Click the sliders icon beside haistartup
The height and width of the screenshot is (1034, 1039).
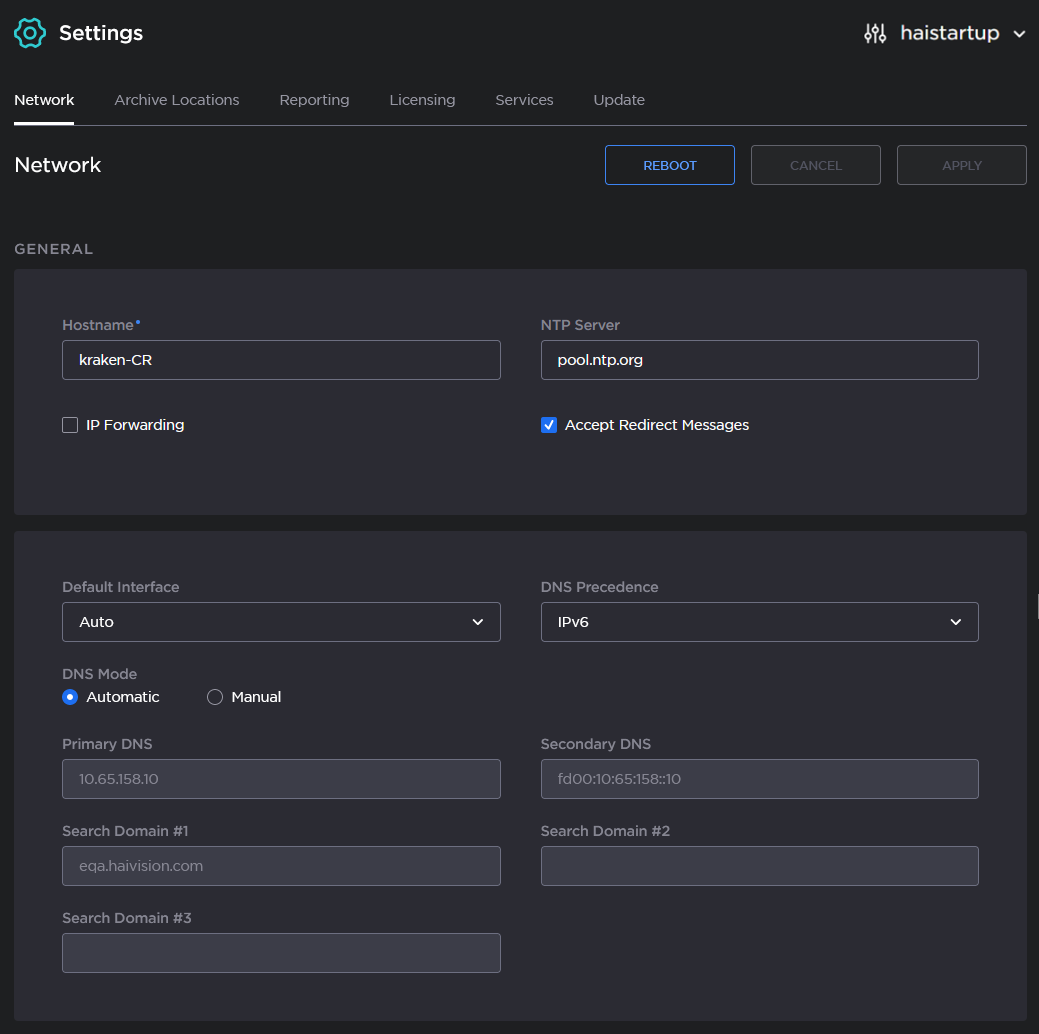875,33
